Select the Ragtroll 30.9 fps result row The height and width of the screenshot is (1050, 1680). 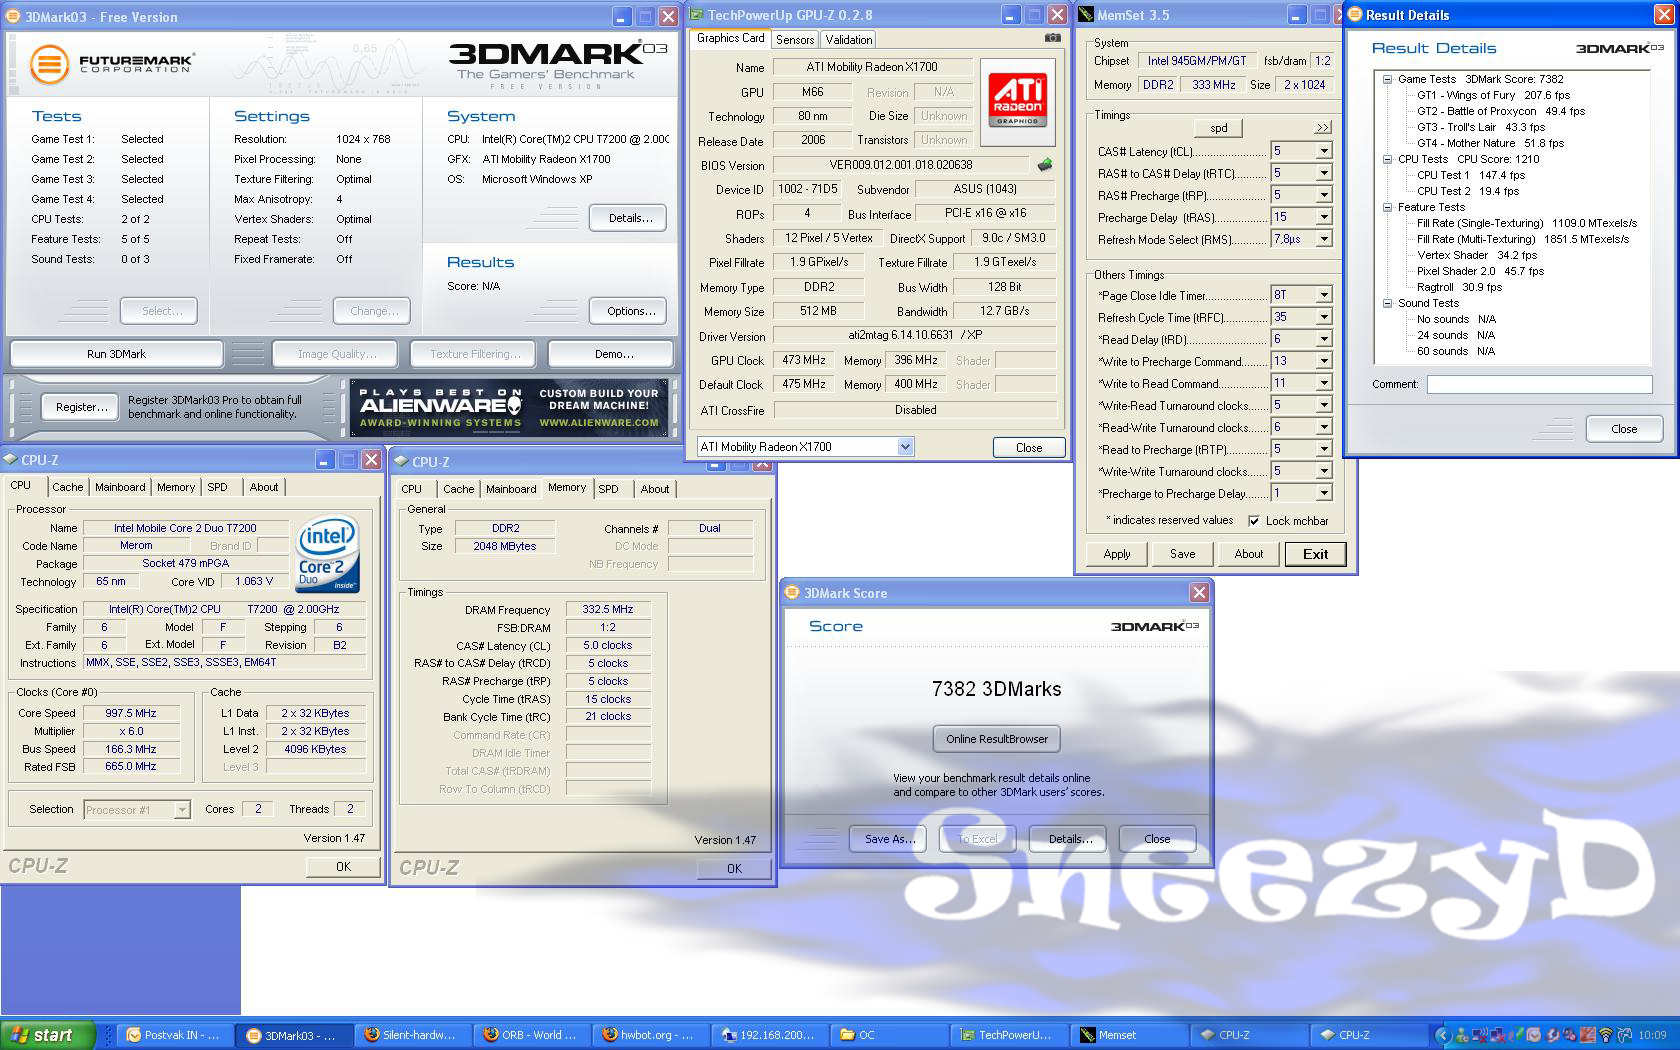pos(1459,287)
